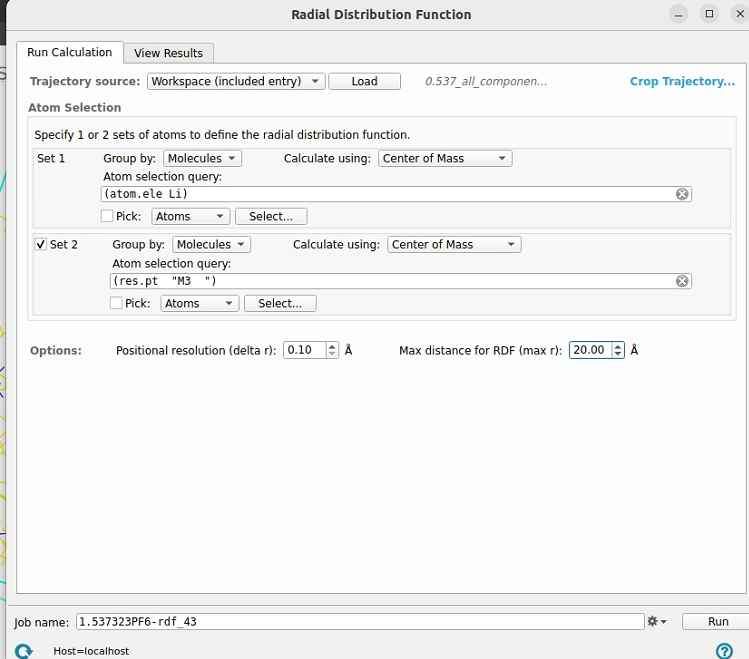This screenshot has height=659, width=749.
Task: Open help with the question mark icon
Action: pyautogui.click(x=724, y=650)
